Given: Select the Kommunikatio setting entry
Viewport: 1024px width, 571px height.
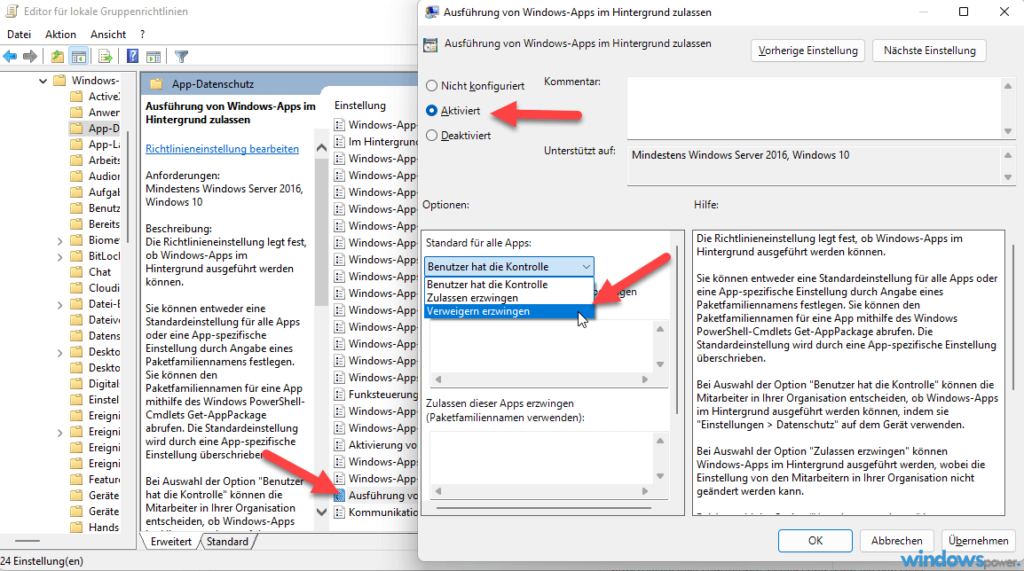Looking at the screenshot, I should pyautogui.click(x=376, y=513).
